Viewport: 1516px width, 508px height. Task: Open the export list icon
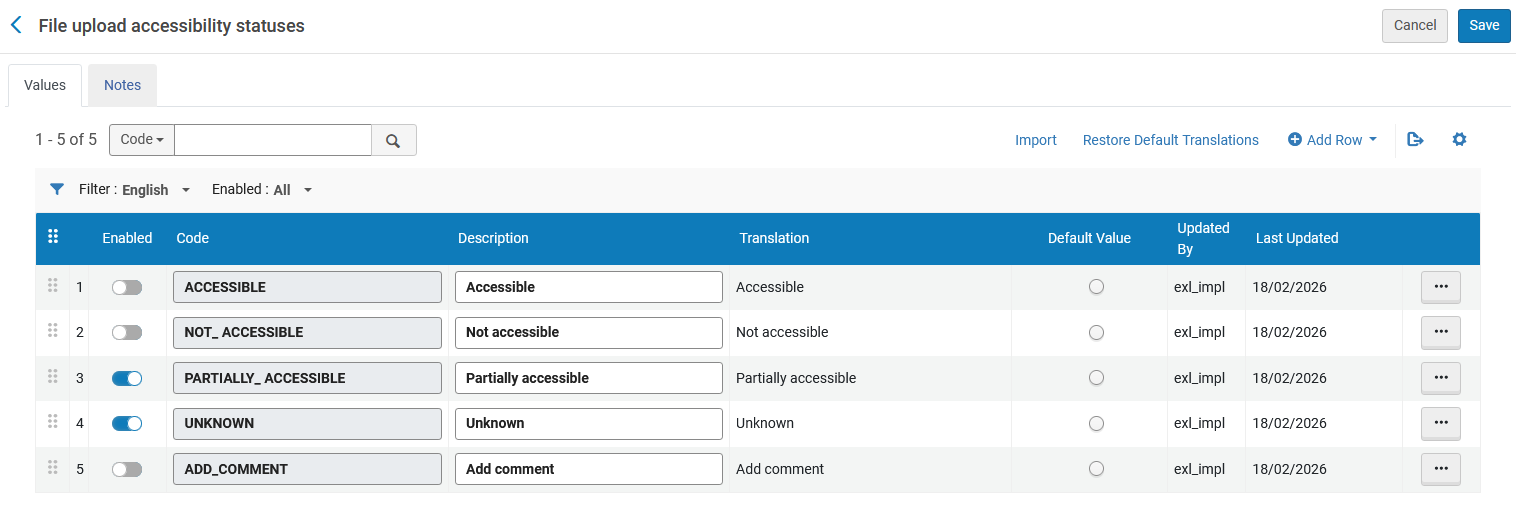coord(1415,140)
